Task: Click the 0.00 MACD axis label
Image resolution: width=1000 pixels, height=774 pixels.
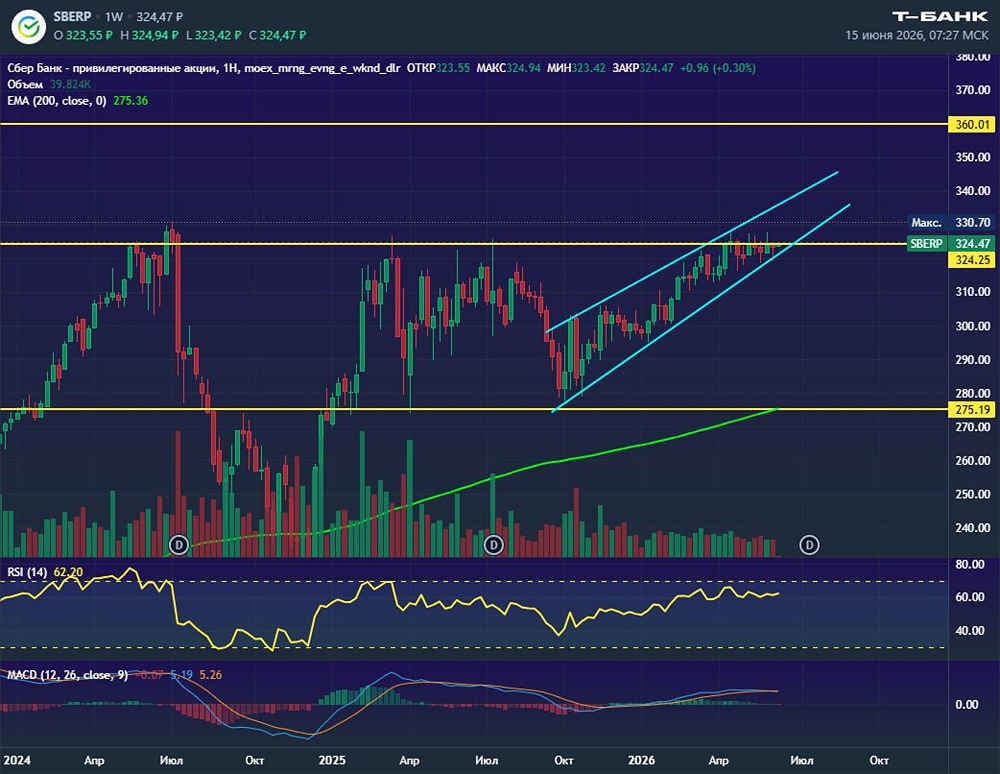Action: 967,705
